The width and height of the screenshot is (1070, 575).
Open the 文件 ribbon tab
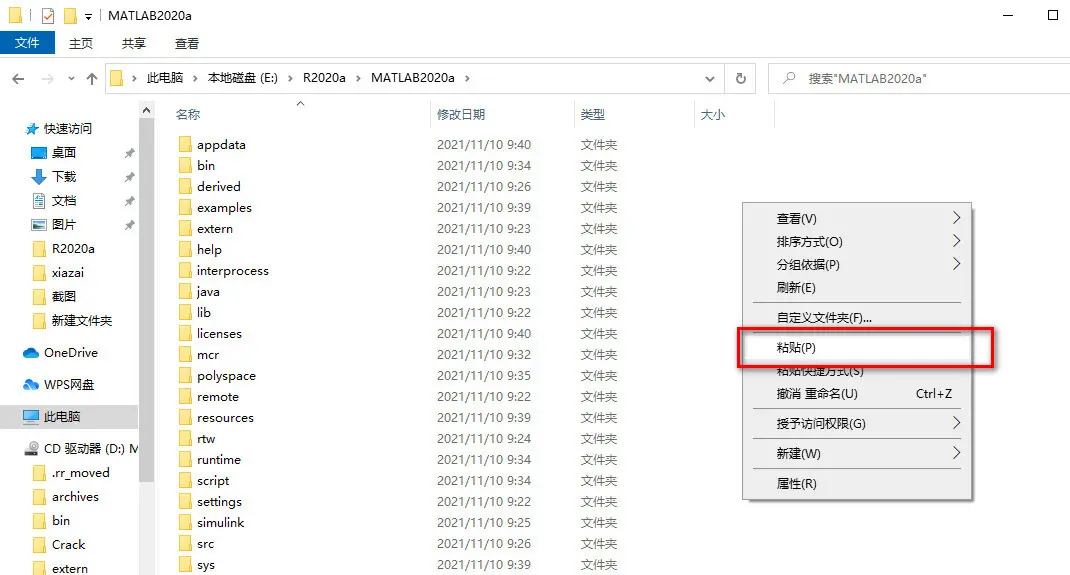coord(27,43)
